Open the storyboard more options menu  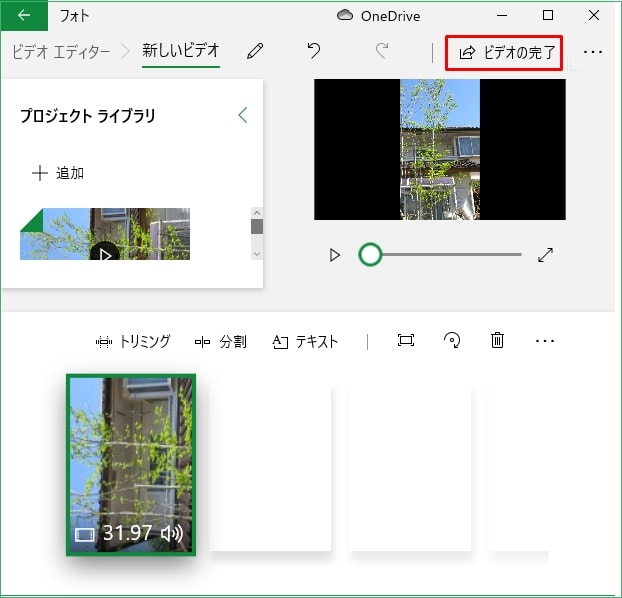545,341
